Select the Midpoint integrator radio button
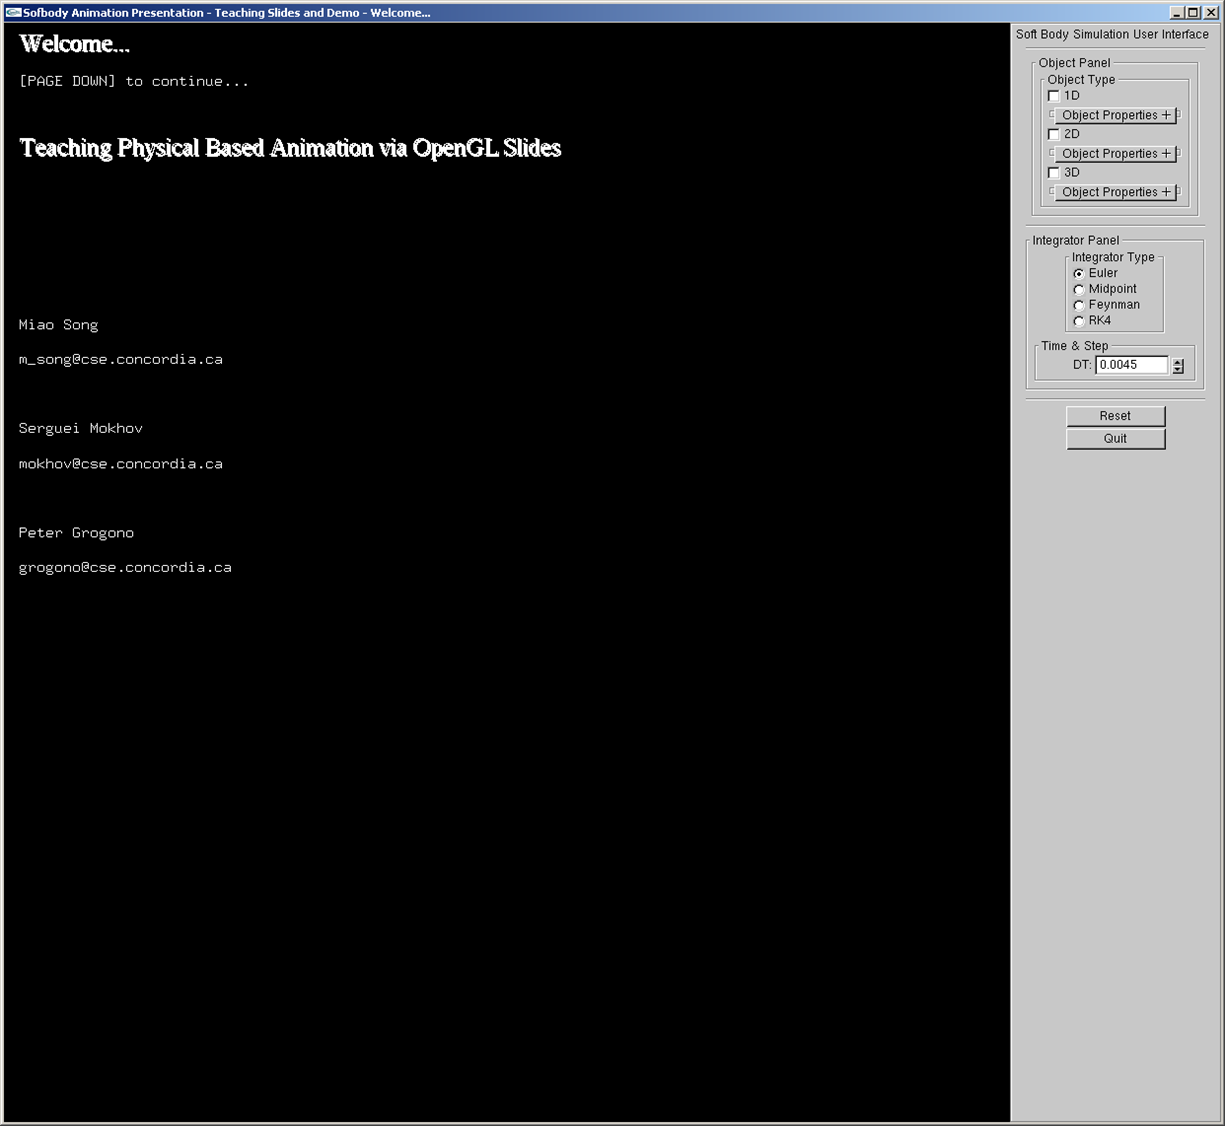 tap(1078, 289)
